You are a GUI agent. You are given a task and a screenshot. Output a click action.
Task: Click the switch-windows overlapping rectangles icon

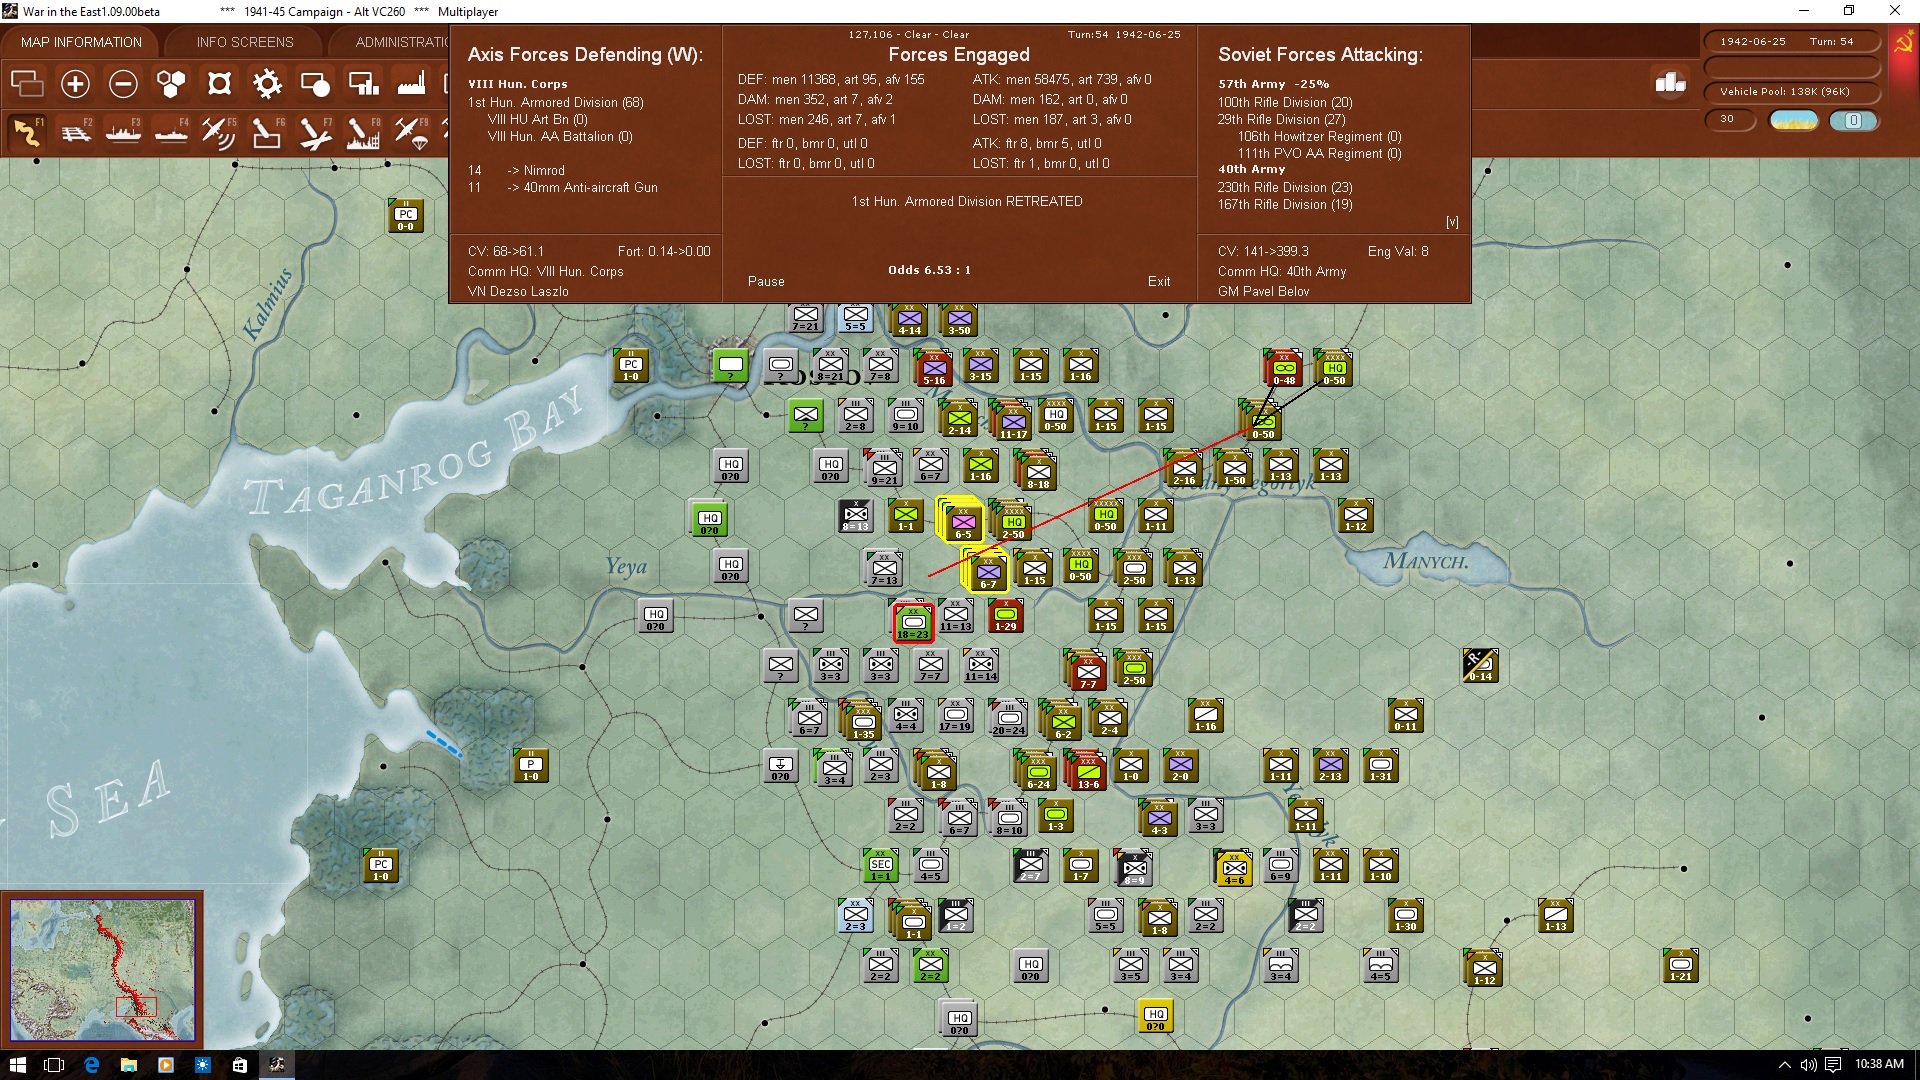[x=27, y=84]
